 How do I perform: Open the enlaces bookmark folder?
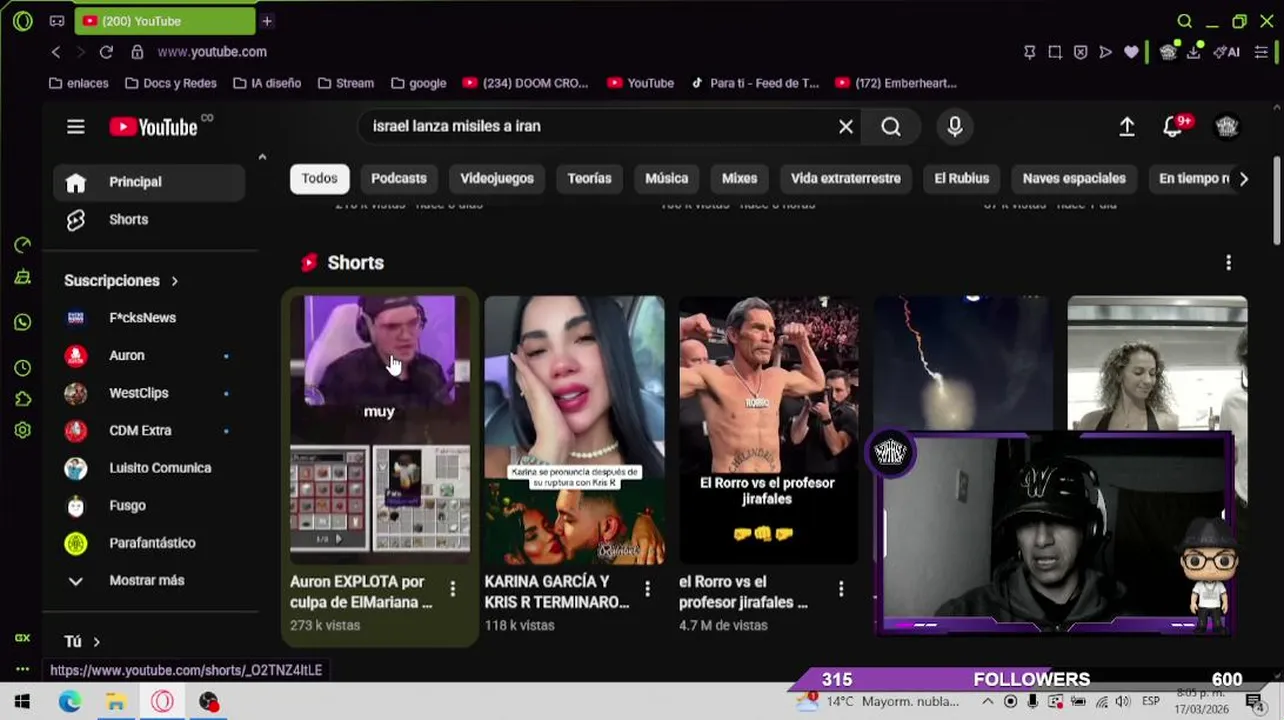pos(78,83)
